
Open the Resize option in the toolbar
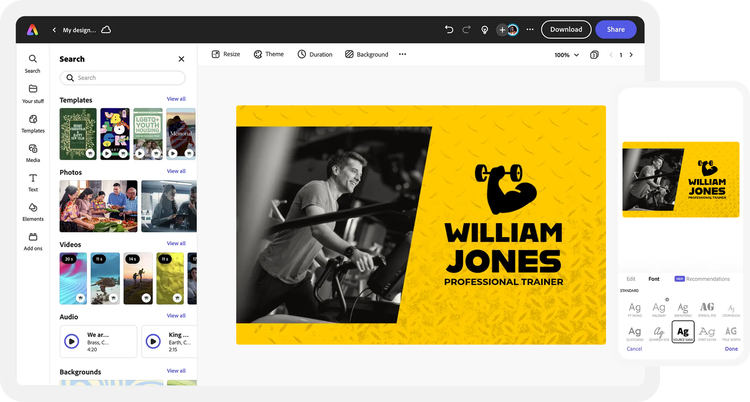coord(225,54)
